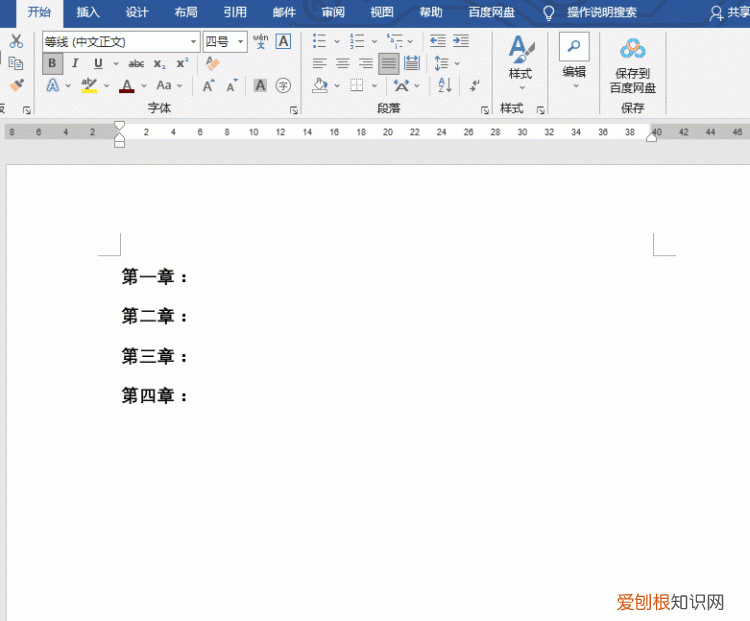This screenshot has width=750, height=621.
Task: Align text right
Action: click(x=365, y=63)
